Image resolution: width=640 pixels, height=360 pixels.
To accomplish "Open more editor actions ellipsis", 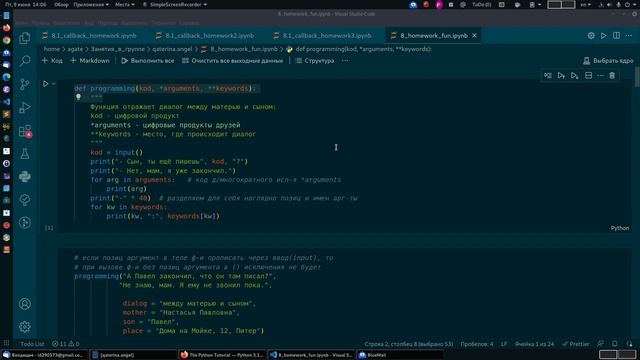I will pyautogui.click(x=629, y=36).
